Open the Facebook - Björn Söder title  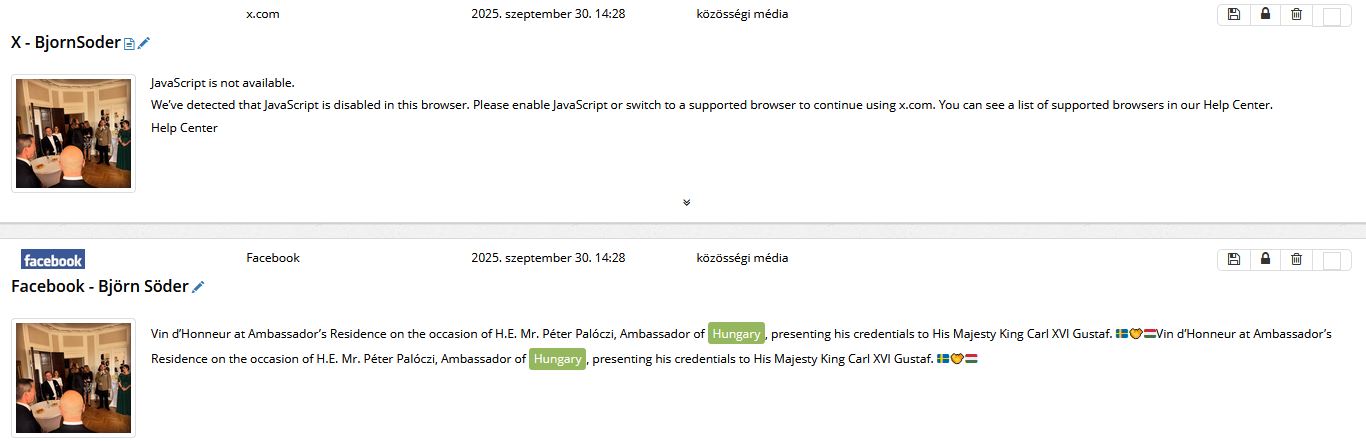coord(99,286)
